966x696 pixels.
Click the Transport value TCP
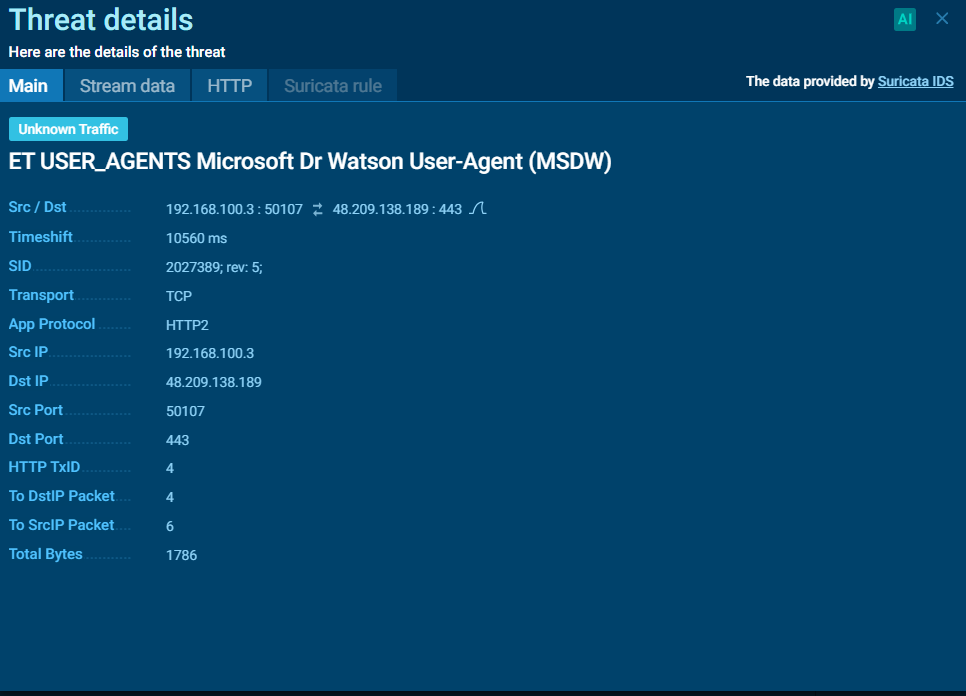(179, 296)
